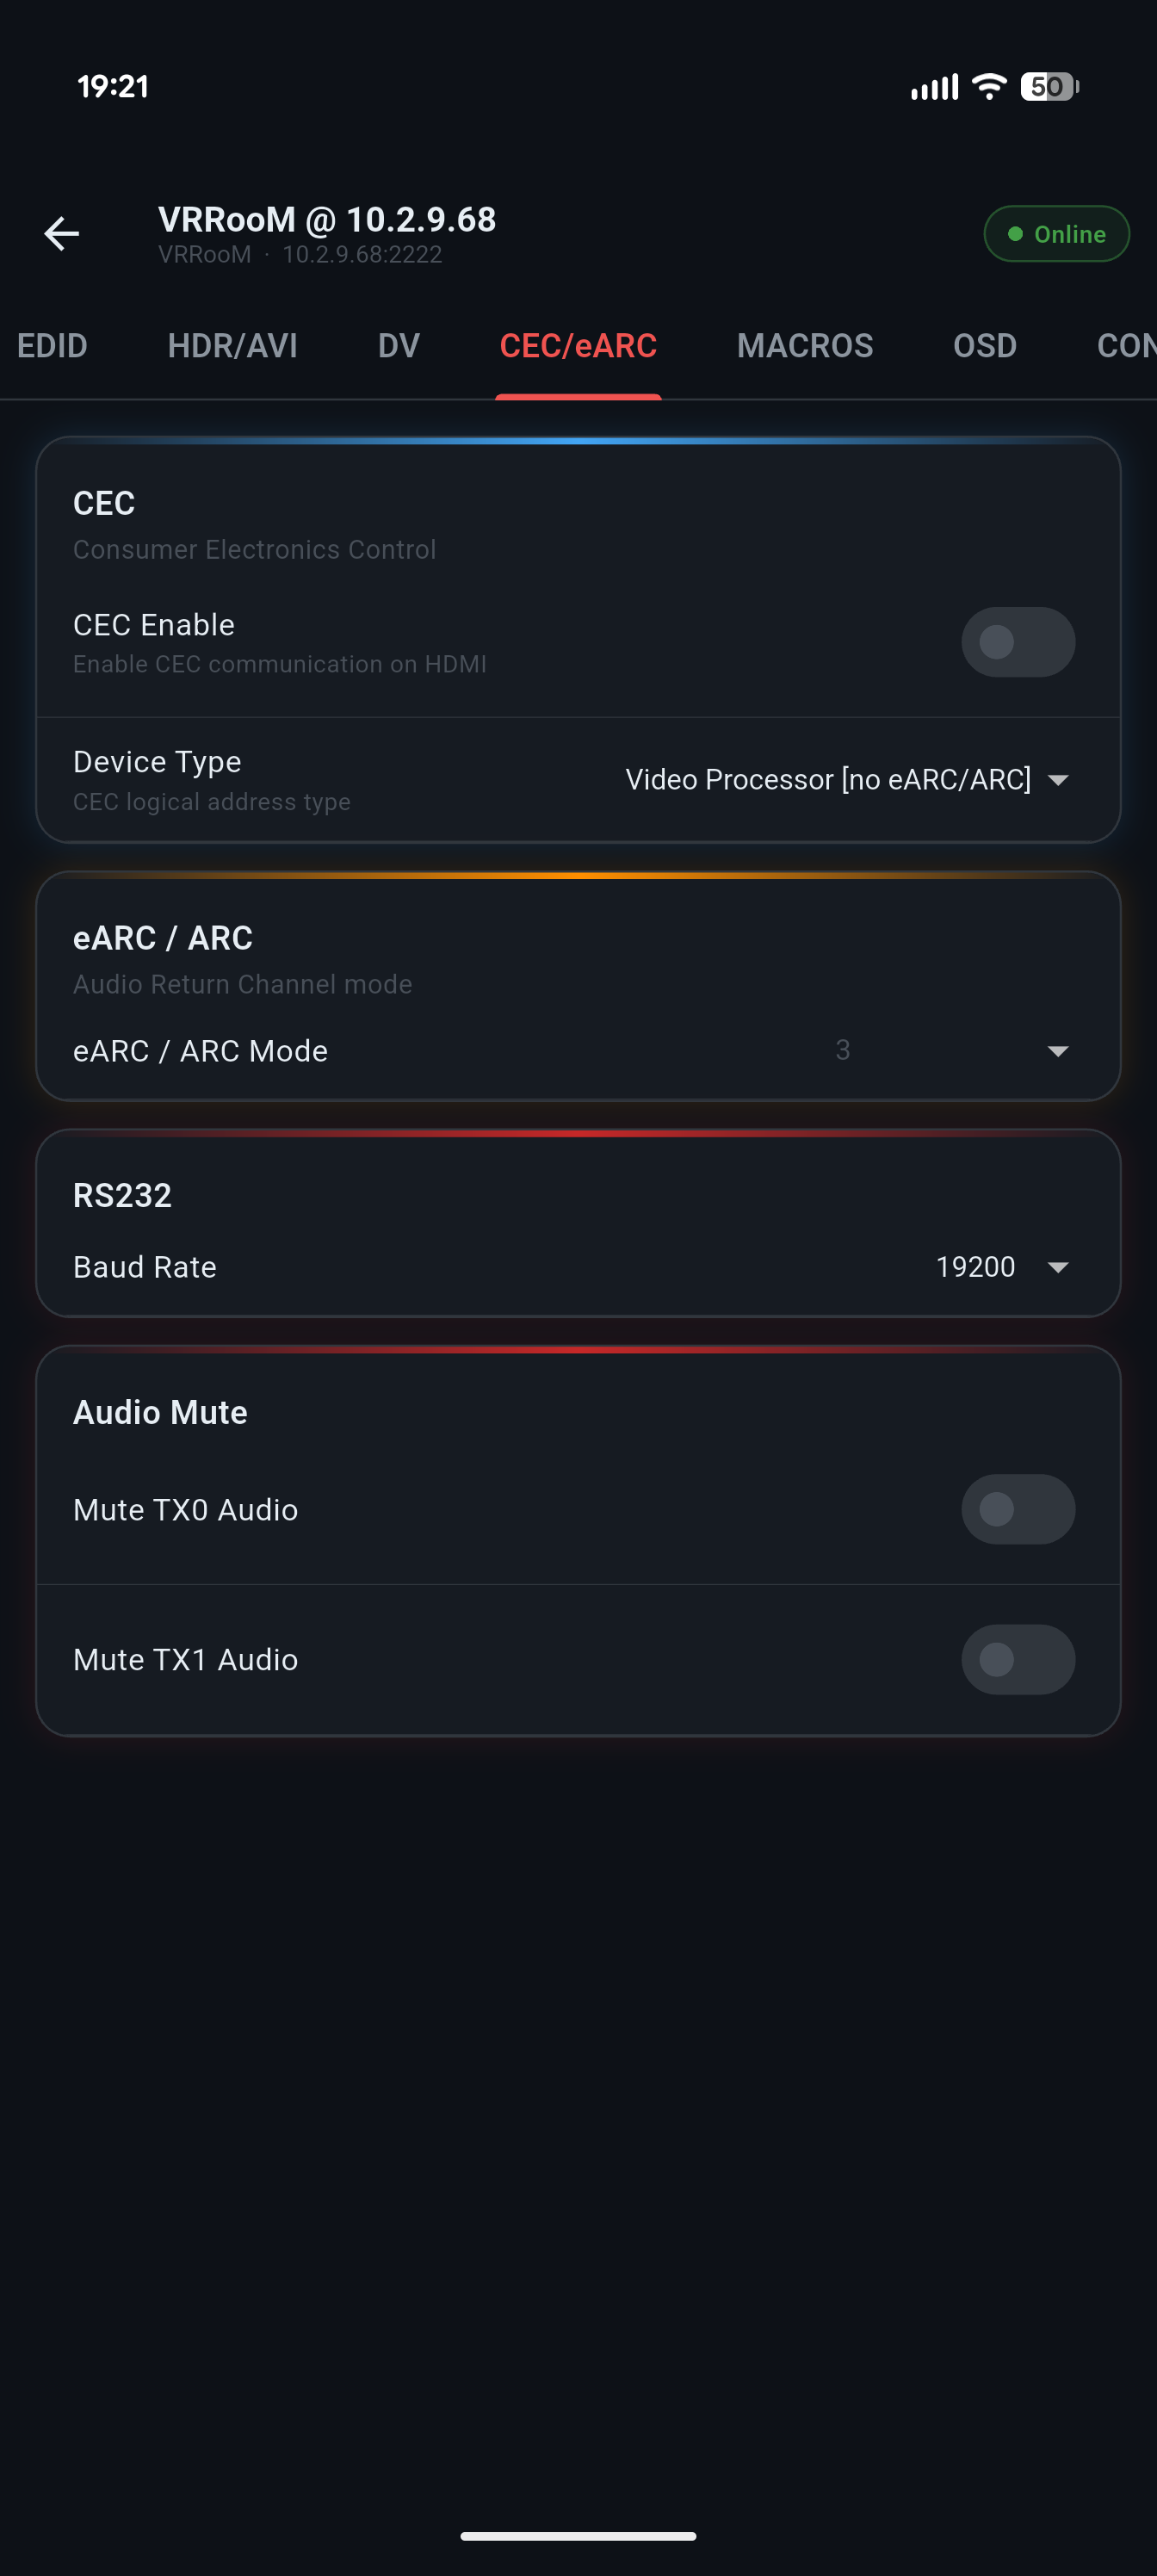This screenshot has width=1157, height=2576.
Task: Tap the CEC/eARC tab
Action: point(578,346)
